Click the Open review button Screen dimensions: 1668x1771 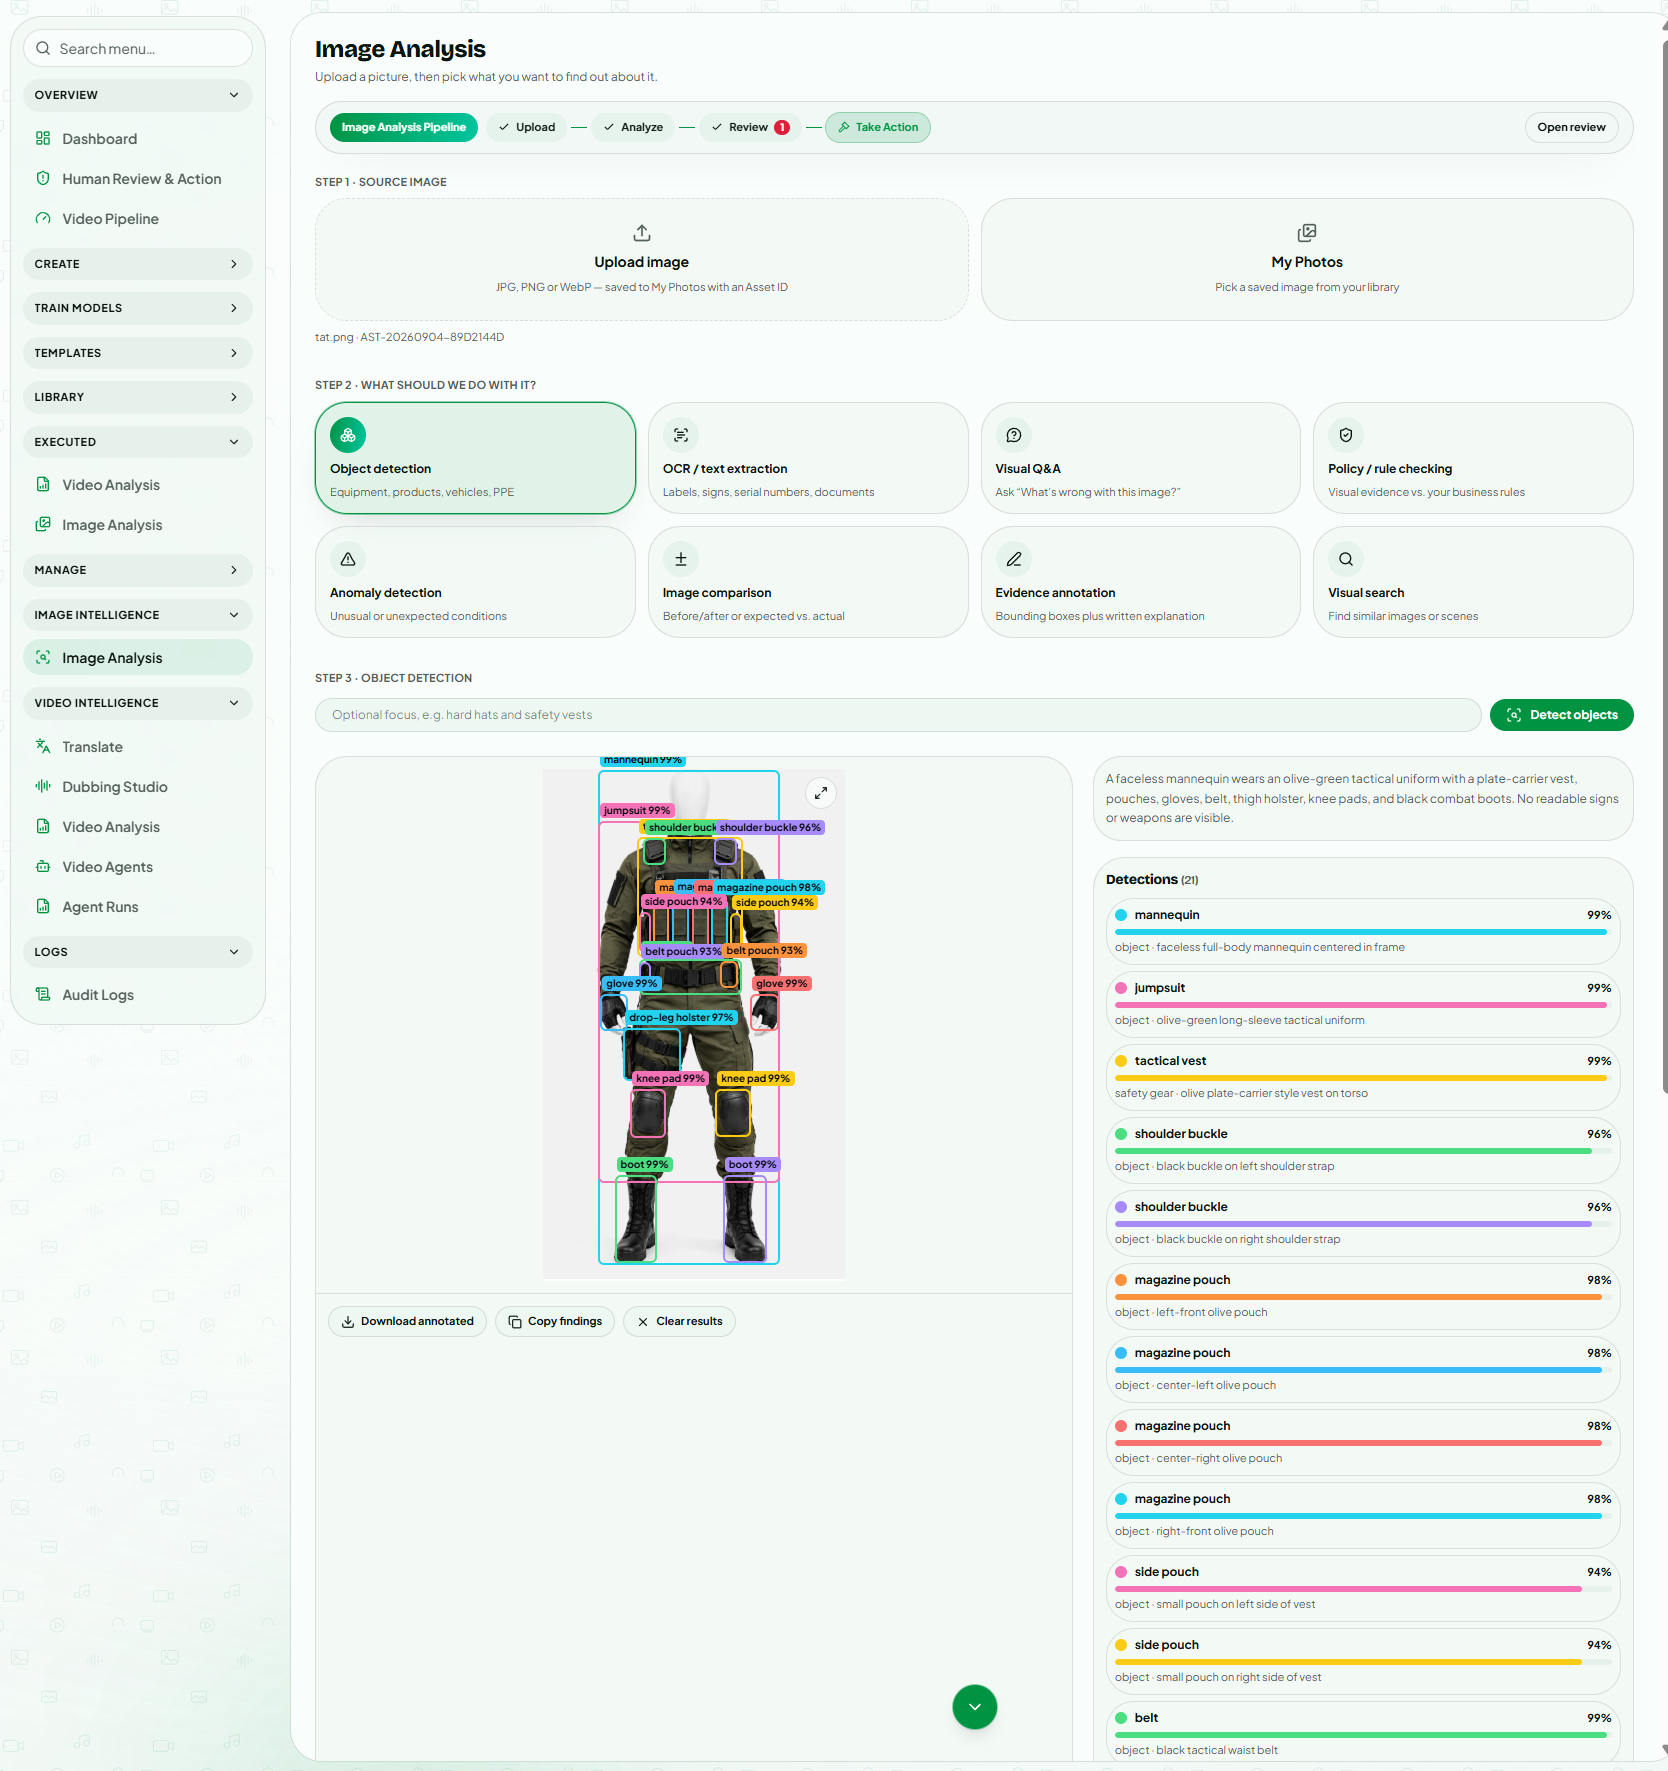pos(1571,127)
